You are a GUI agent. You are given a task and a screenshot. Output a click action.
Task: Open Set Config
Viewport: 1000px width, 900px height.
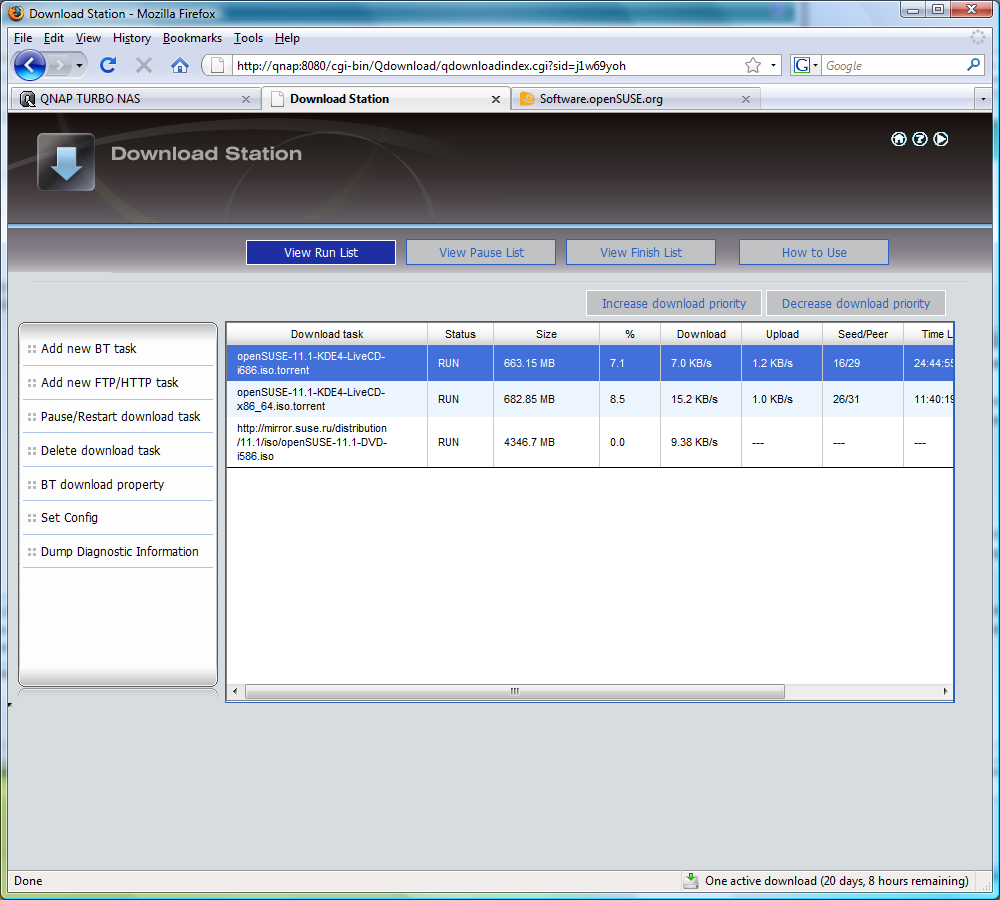(x=70, y=517)
